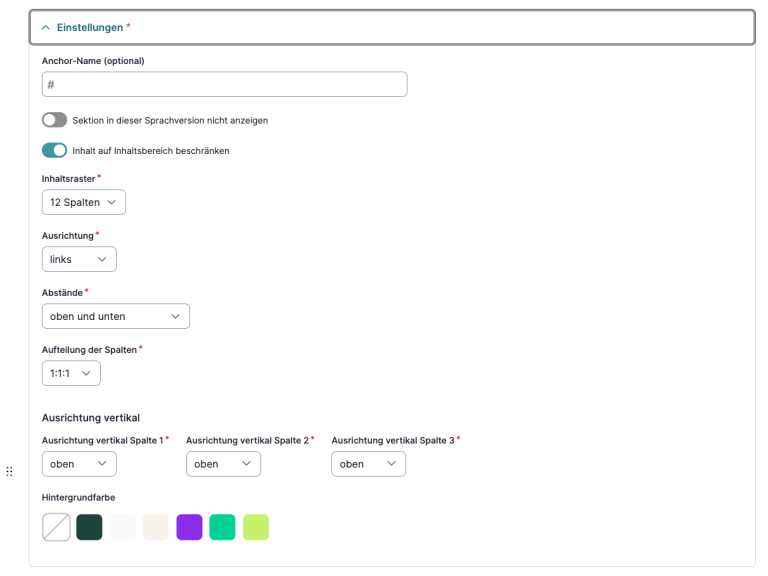
Task: Open vertical alignment dropdown for Spalte 2
Action: click(223, 464)
